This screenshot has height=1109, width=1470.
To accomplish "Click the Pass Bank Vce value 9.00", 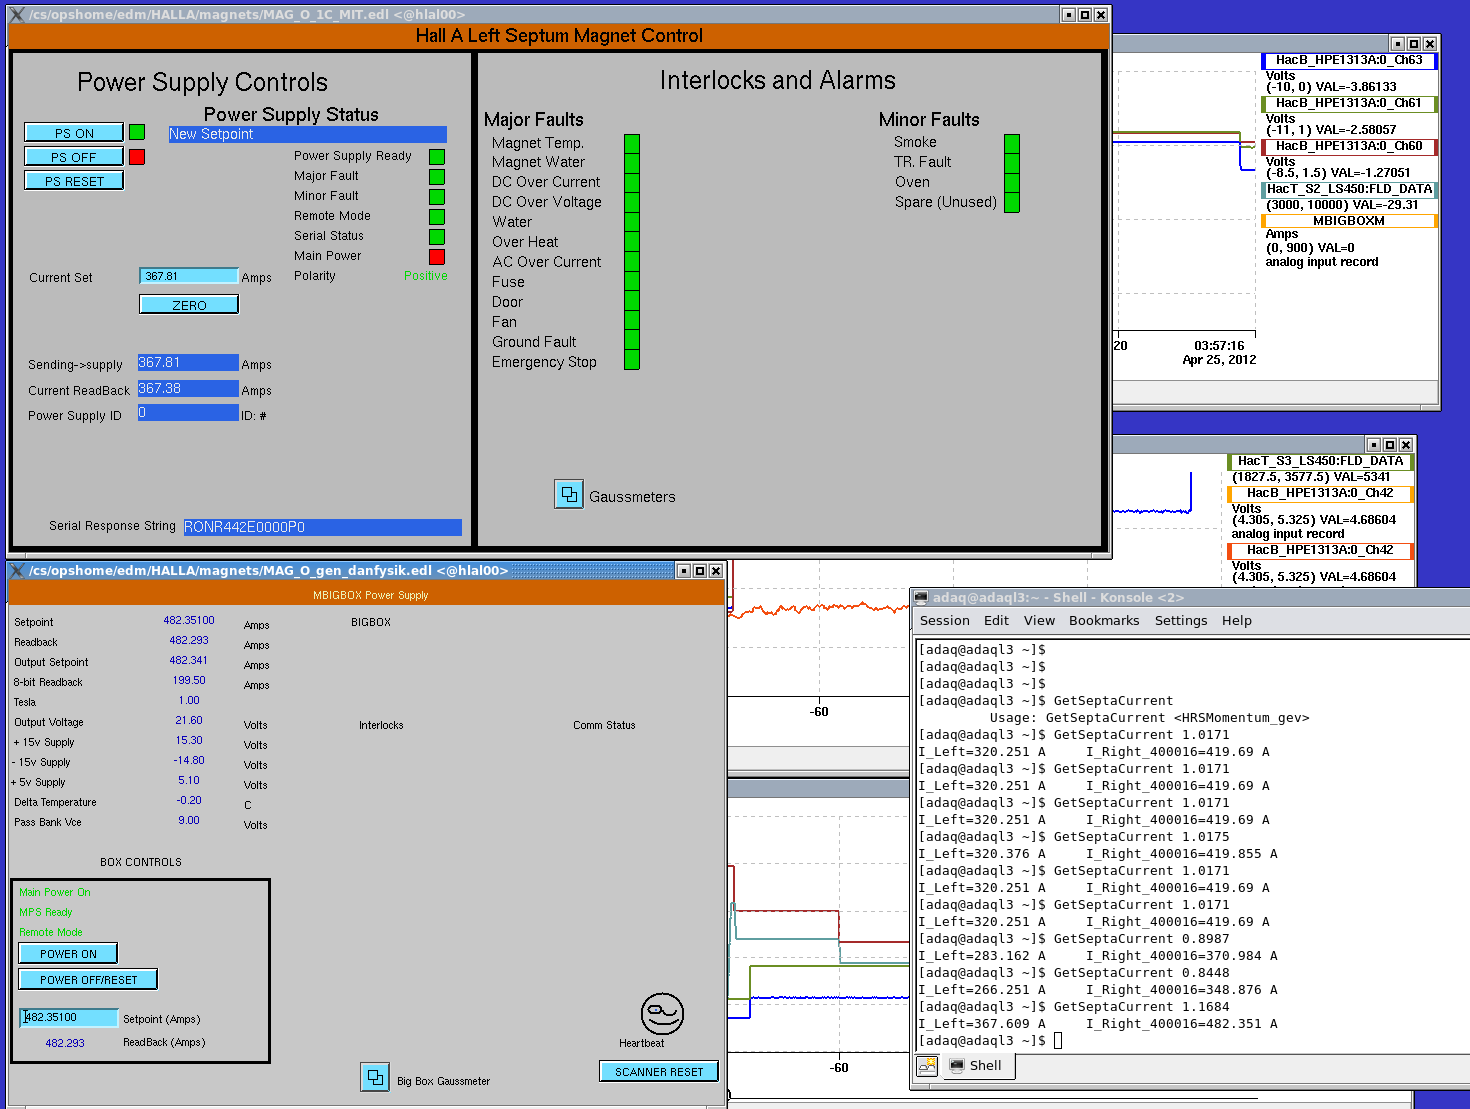I will coord(189,821).
